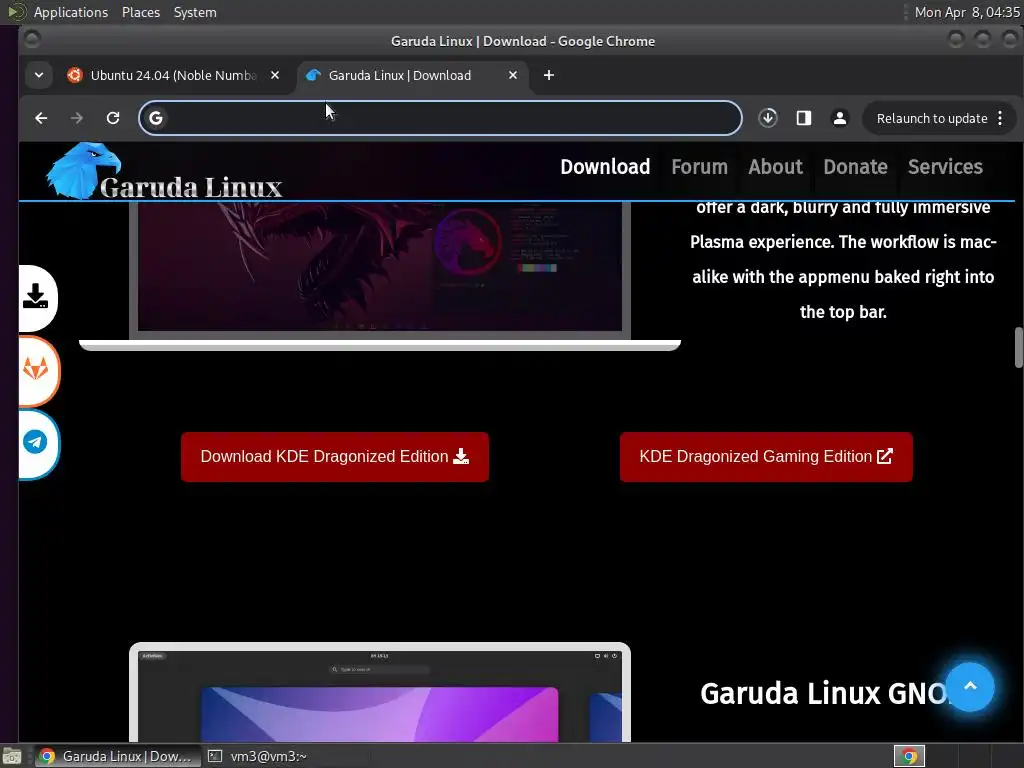This screenshot has height=768, width=1024.
Task: Close the Ubuntu 24.04 tab
Action: [x=275, y=75]
